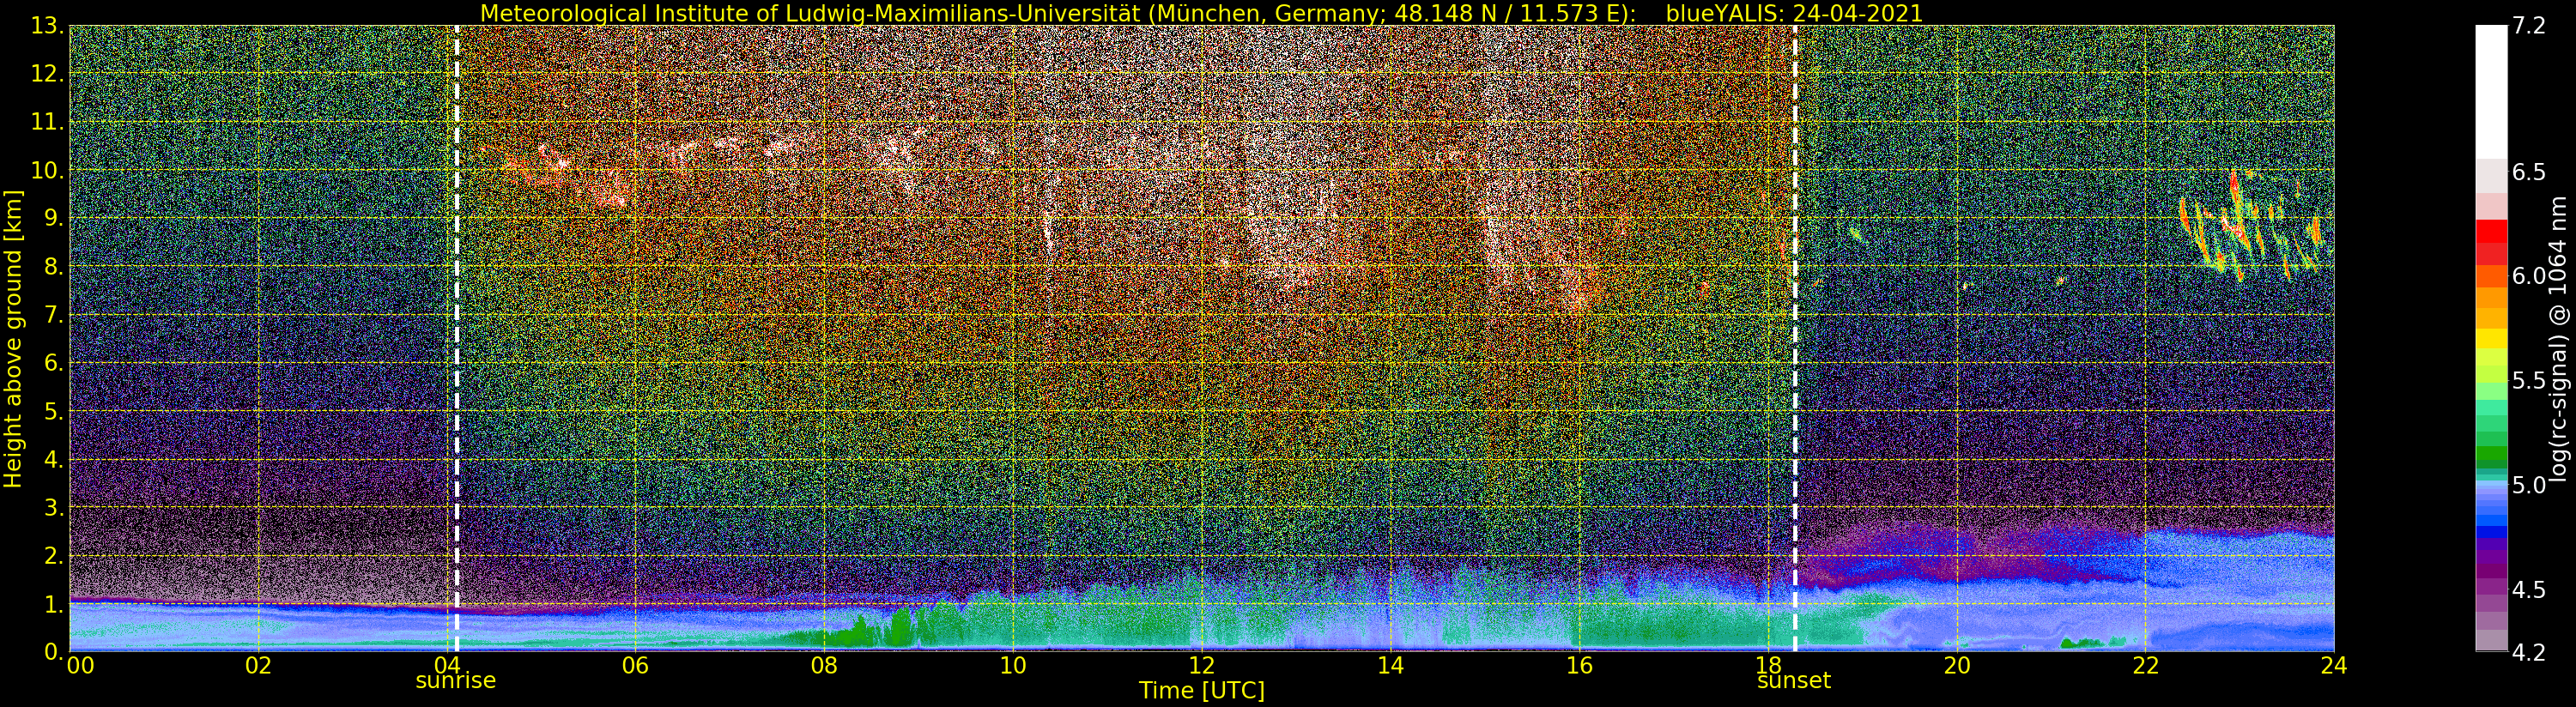Click the colorbar's "4.5" tick value

coord(2528,590)
